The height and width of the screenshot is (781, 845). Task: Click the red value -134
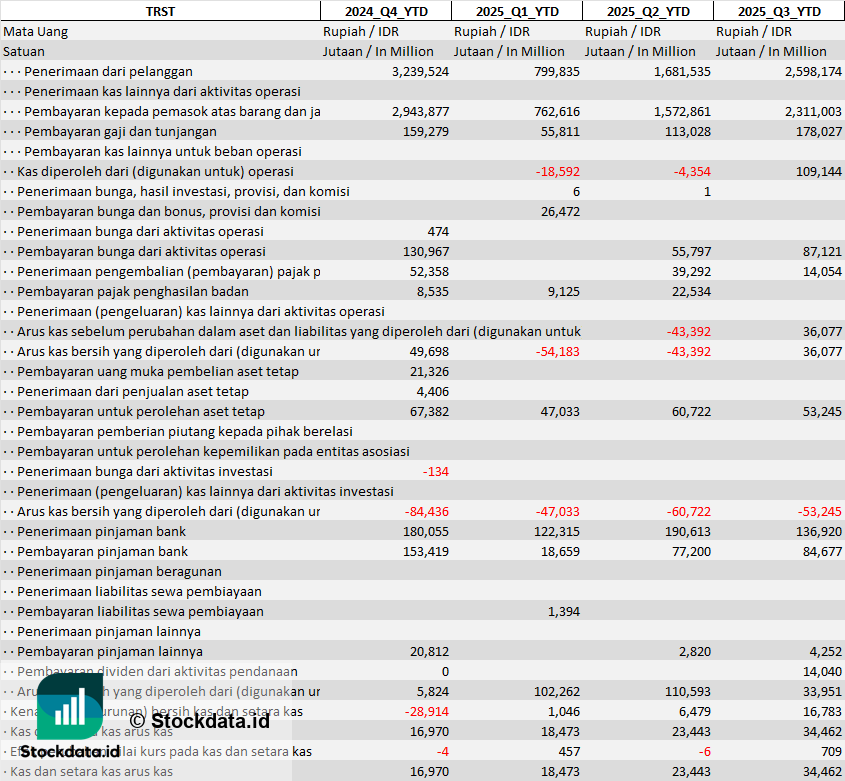pyautogui.click(x=436, y=472)
